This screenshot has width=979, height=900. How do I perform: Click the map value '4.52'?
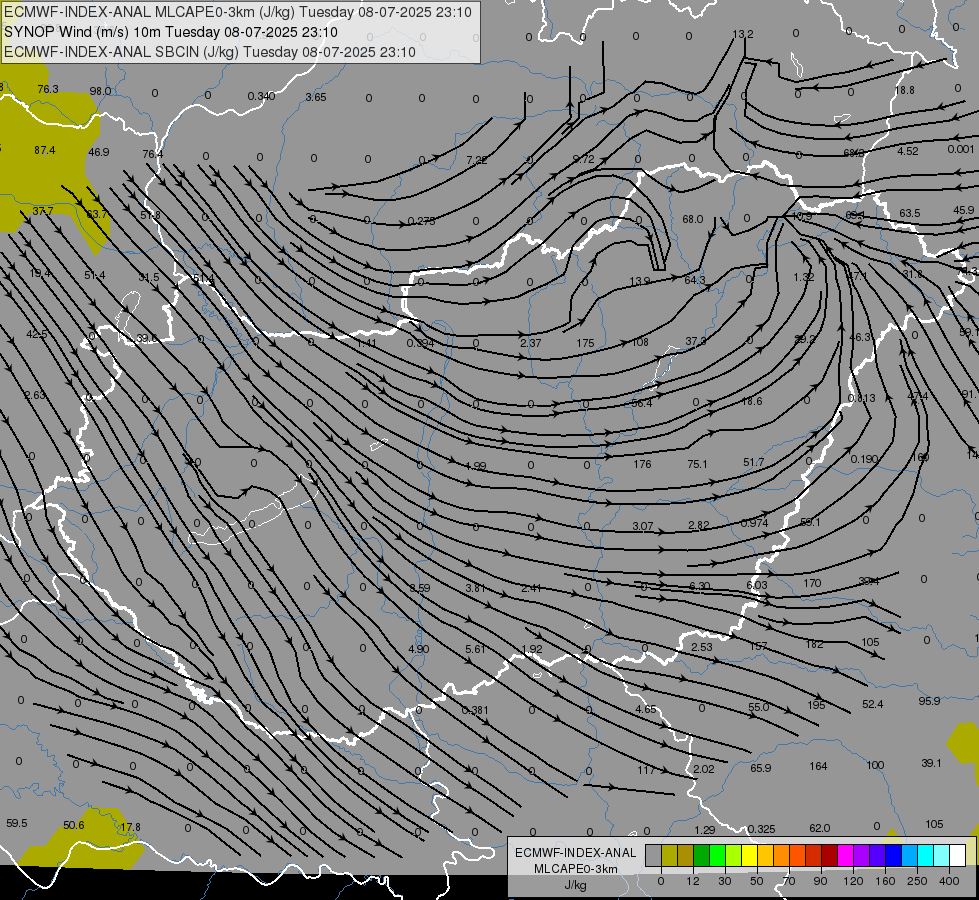pos(908,151)
